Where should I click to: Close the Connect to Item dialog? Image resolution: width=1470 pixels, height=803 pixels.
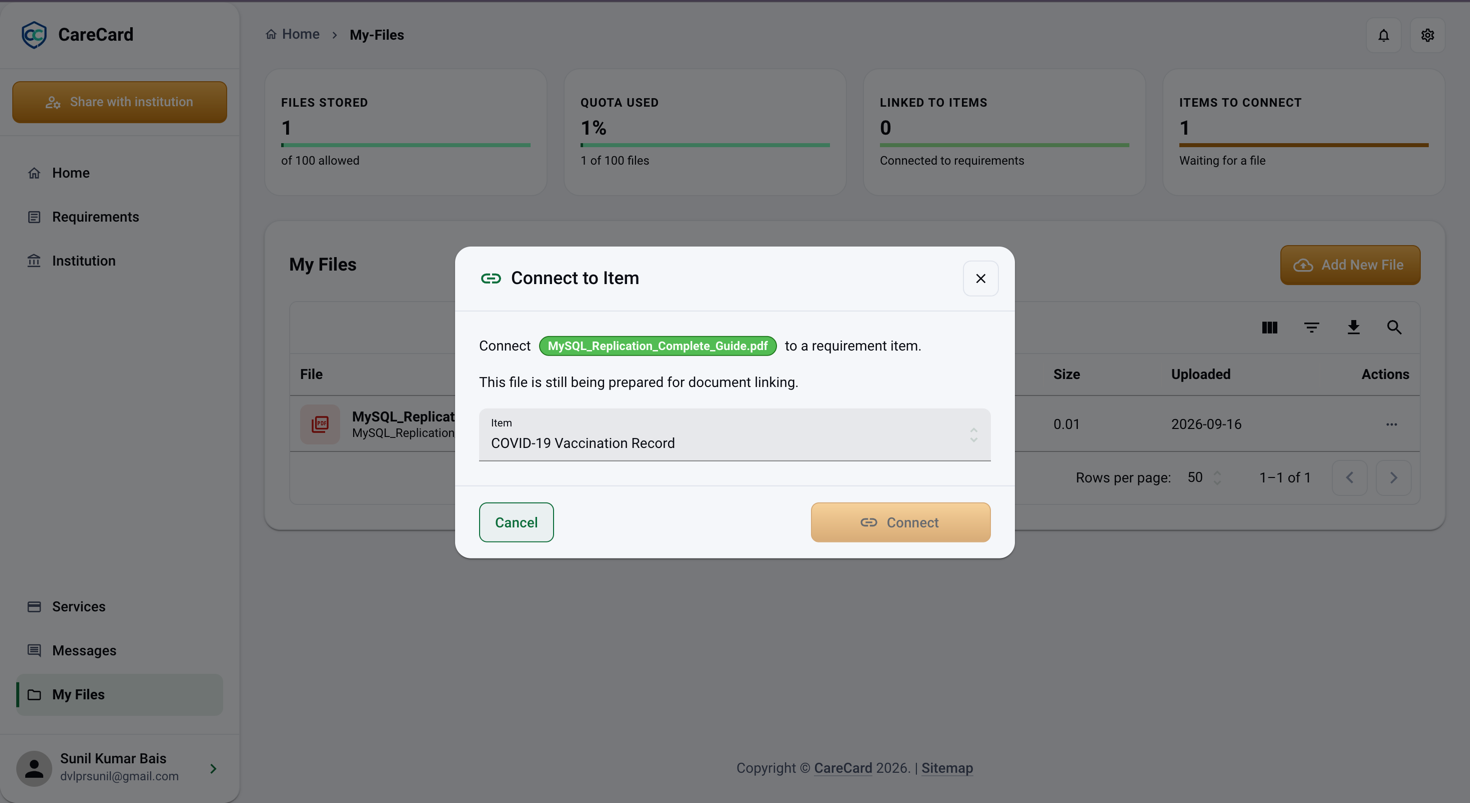coord(981,279)
